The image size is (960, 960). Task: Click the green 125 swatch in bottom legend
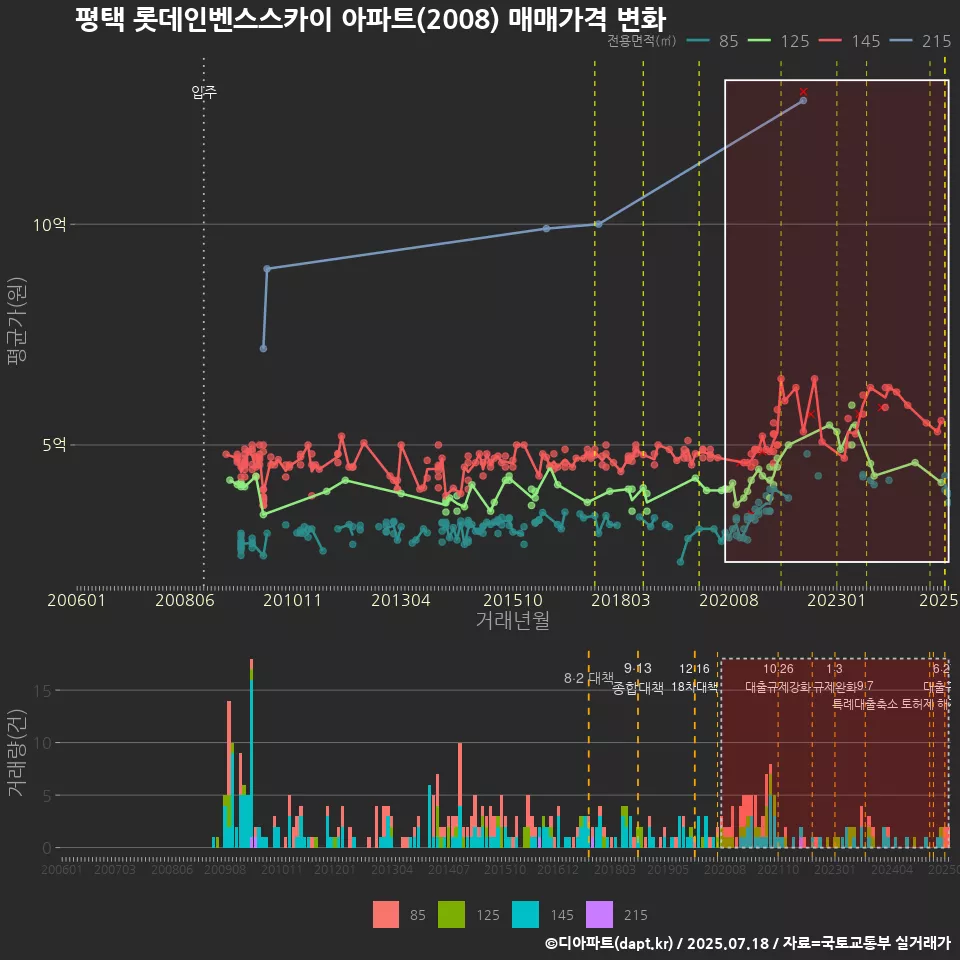[x=451, y=915]
